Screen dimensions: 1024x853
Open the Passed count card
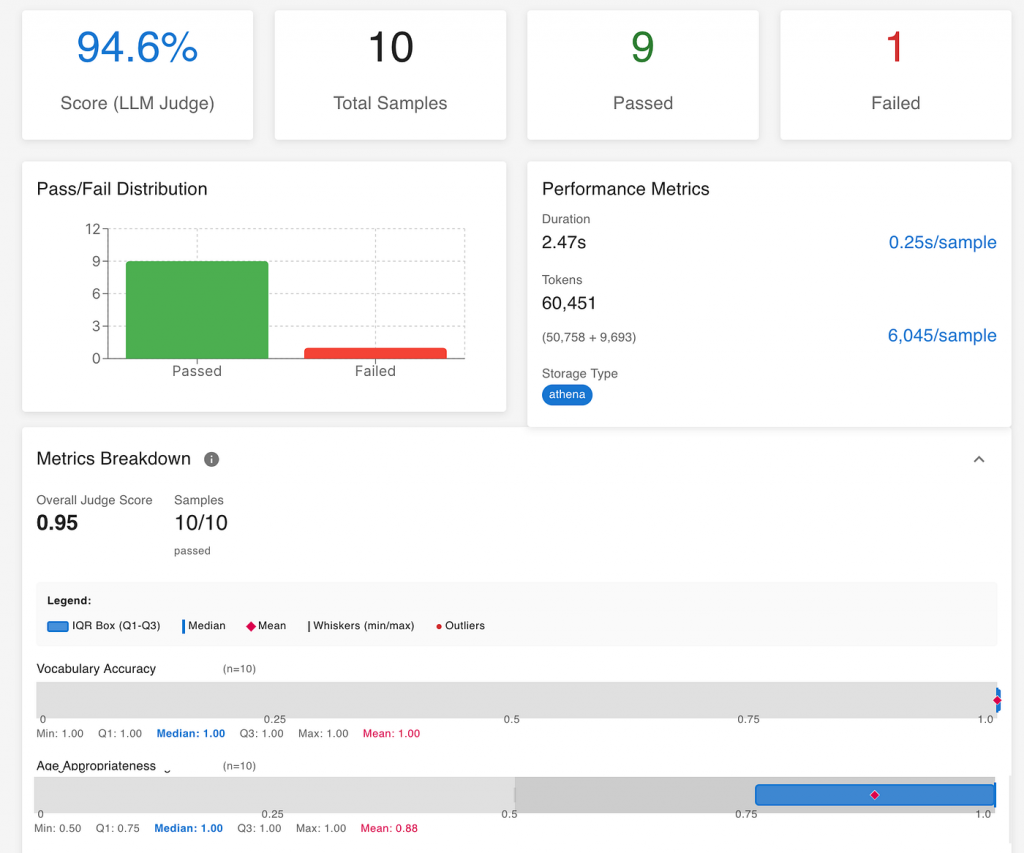pyautogui.click(x=643, y=75)
